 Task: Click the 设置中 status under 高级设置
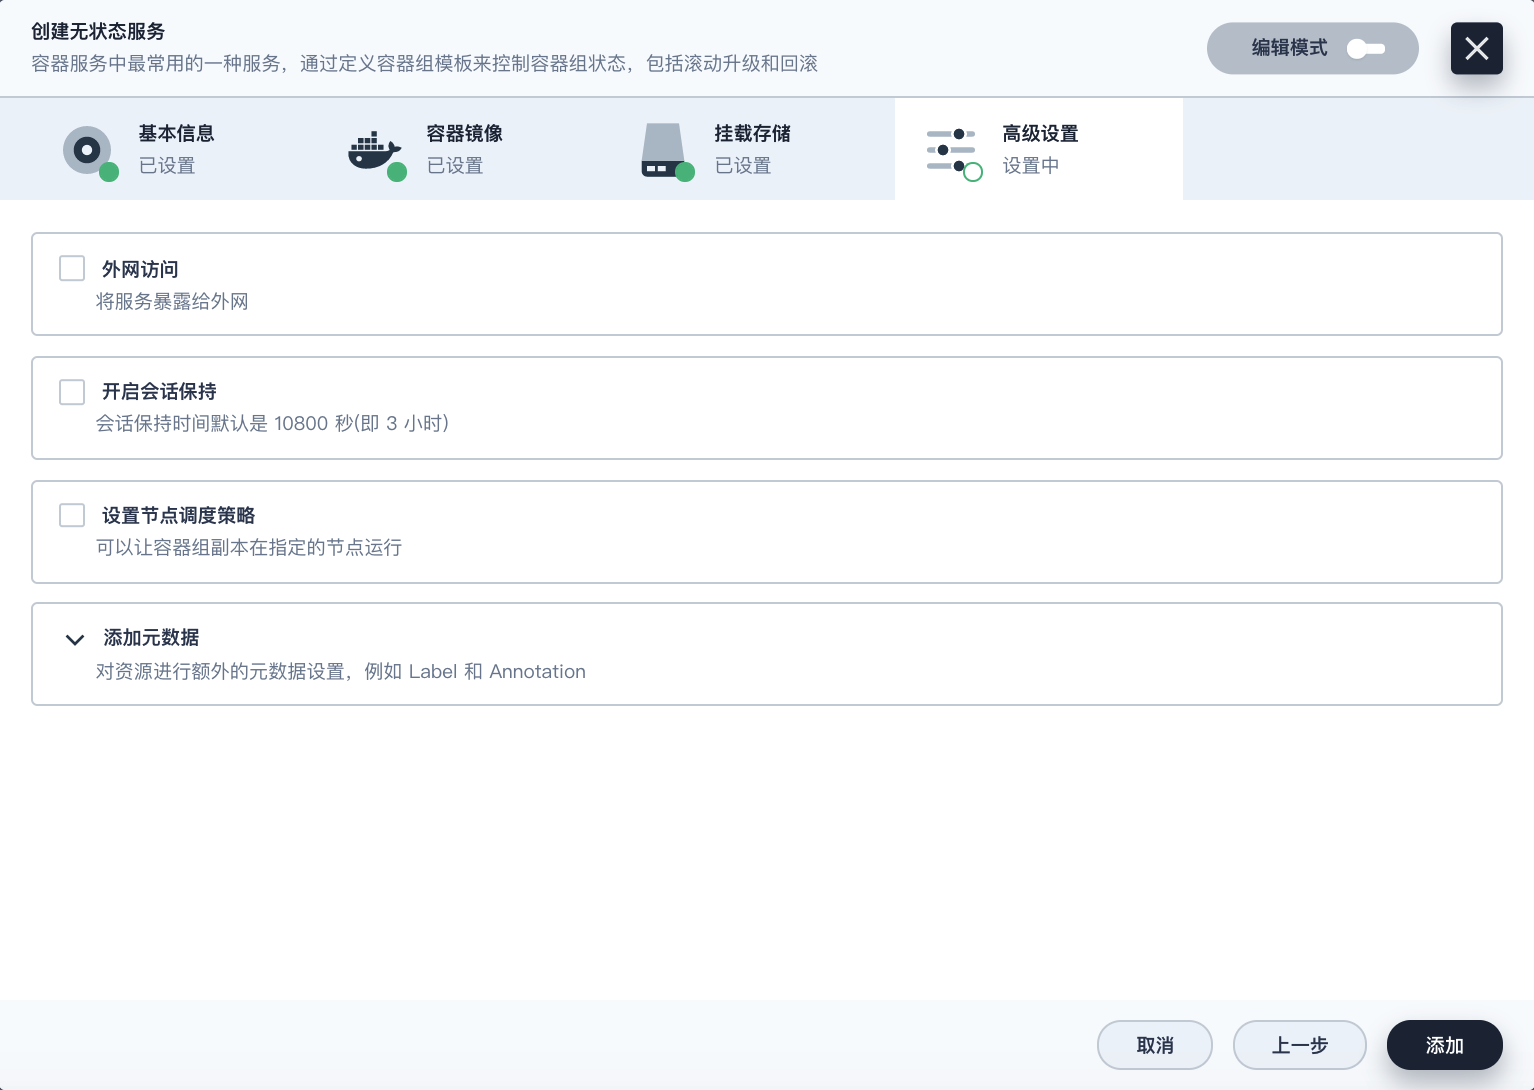pyautogui.click(x=1031, y=165)
